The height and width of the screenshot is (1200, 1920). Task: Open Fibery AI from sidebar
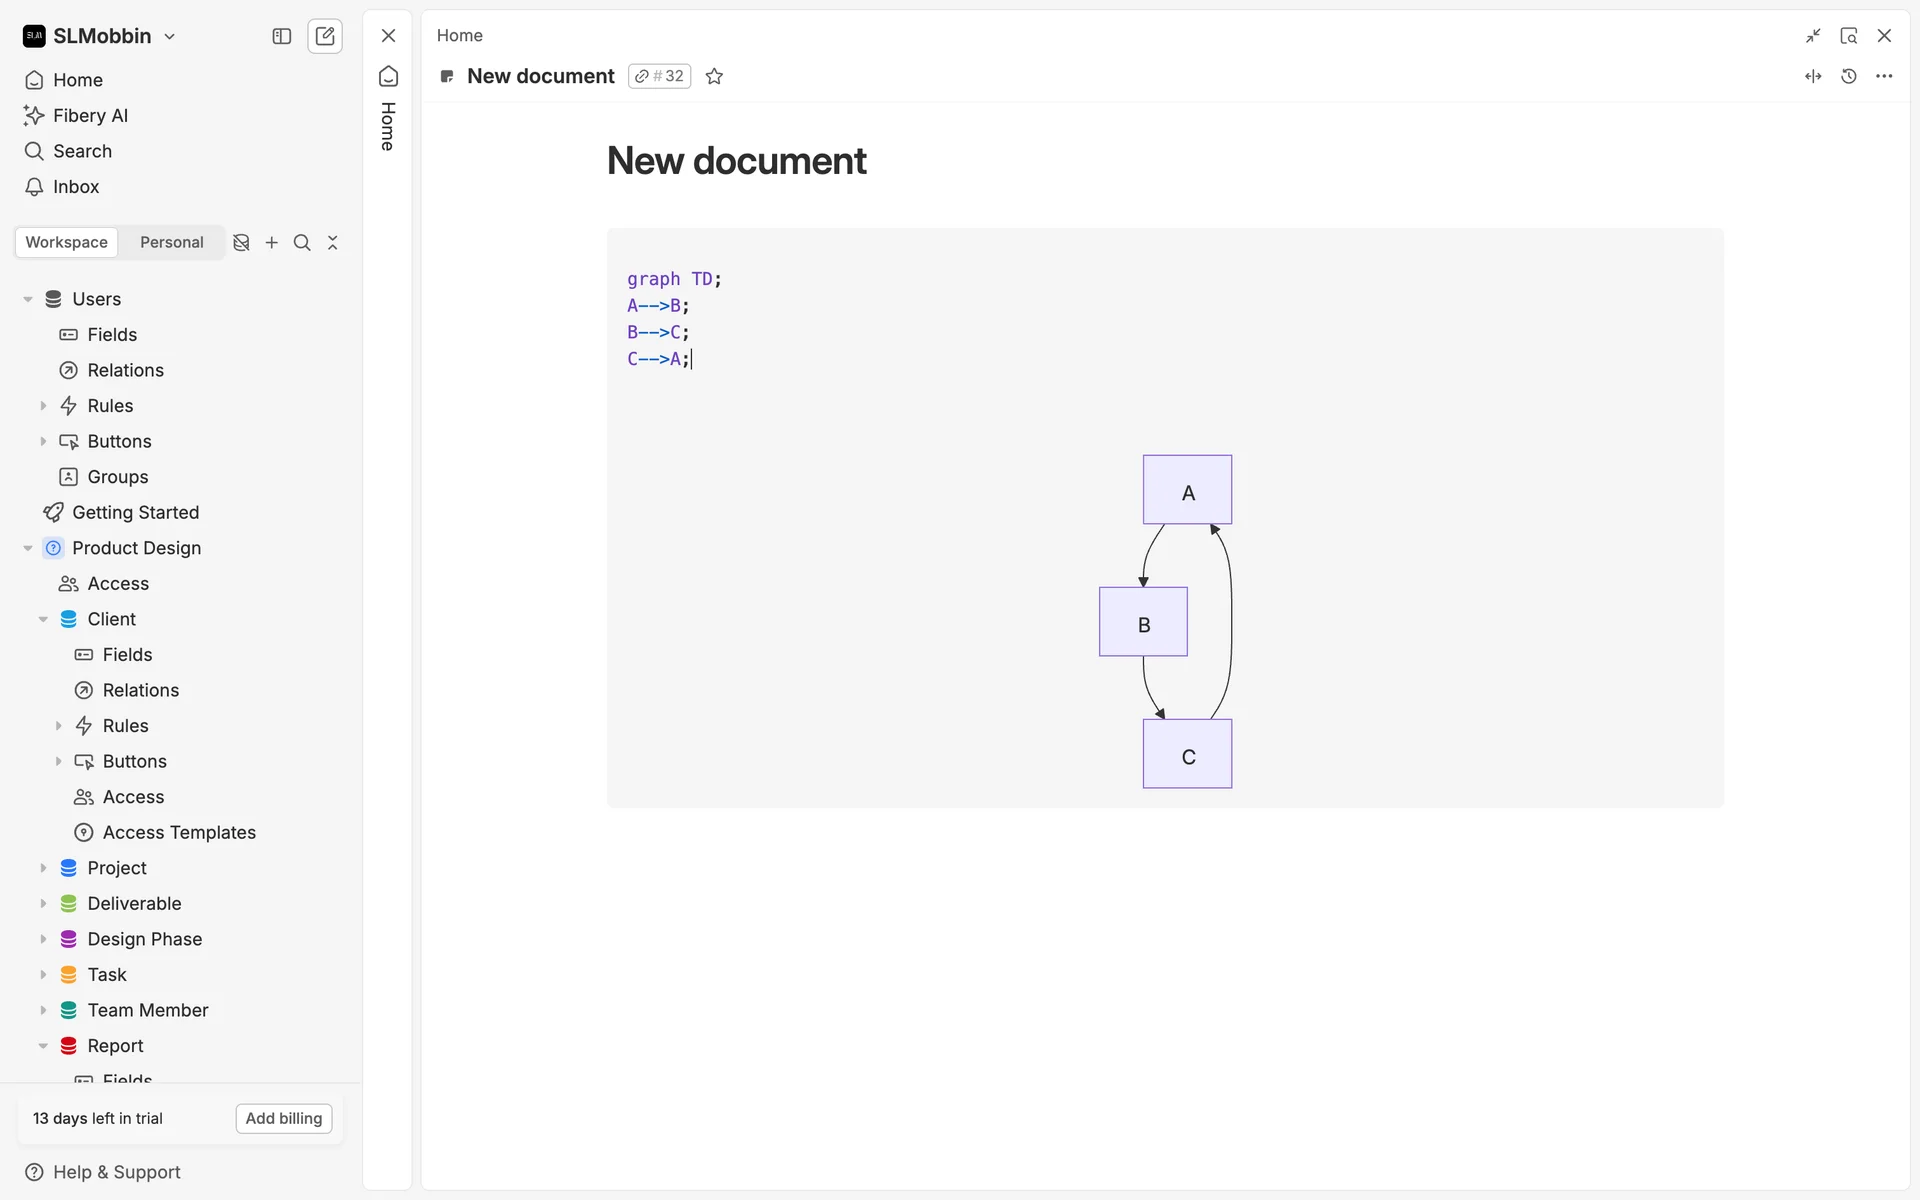[90, 115]
